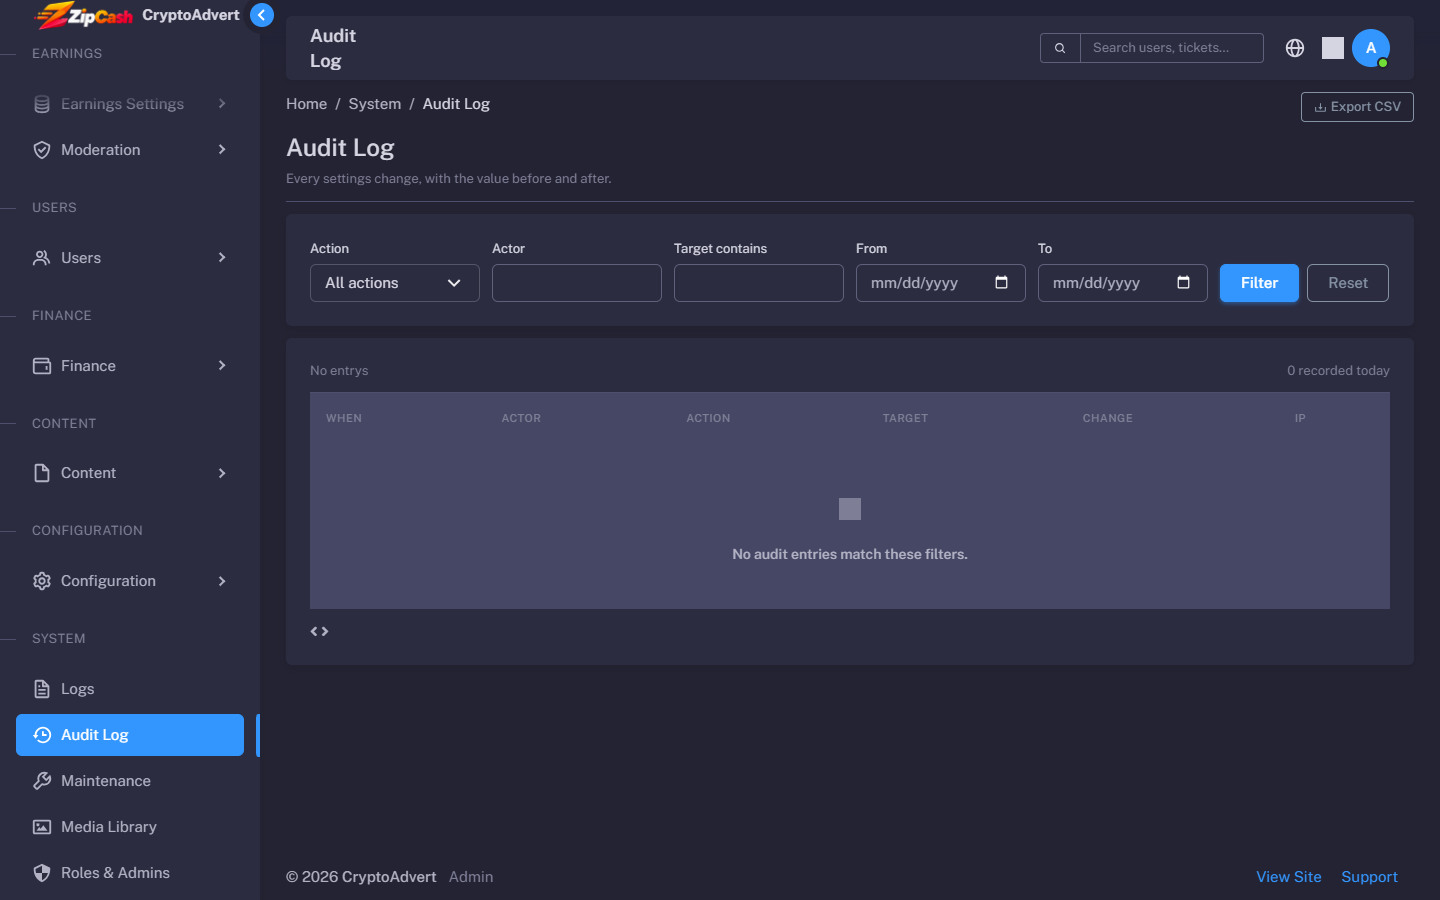Click the ZipCash logo
The height and width of the screenshot is (900, 1440).
coord(84,15)
